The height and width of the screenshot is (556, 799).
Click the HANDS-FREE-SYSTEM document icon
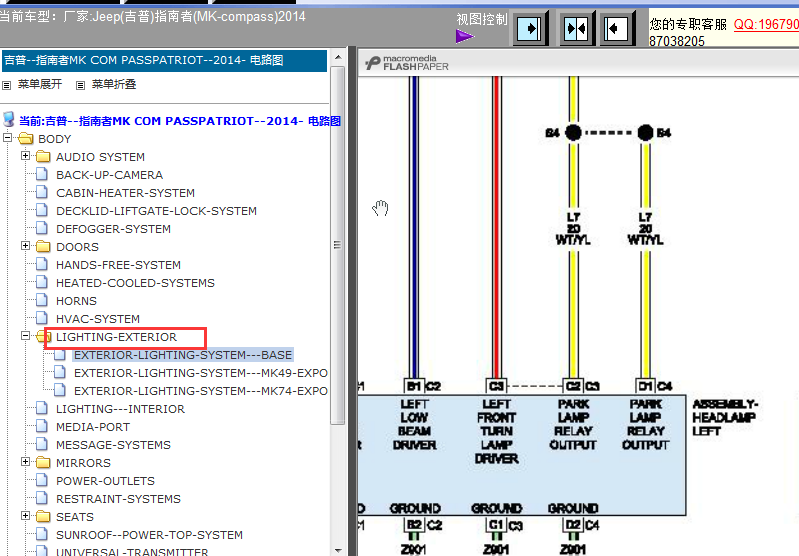[42, 264]
